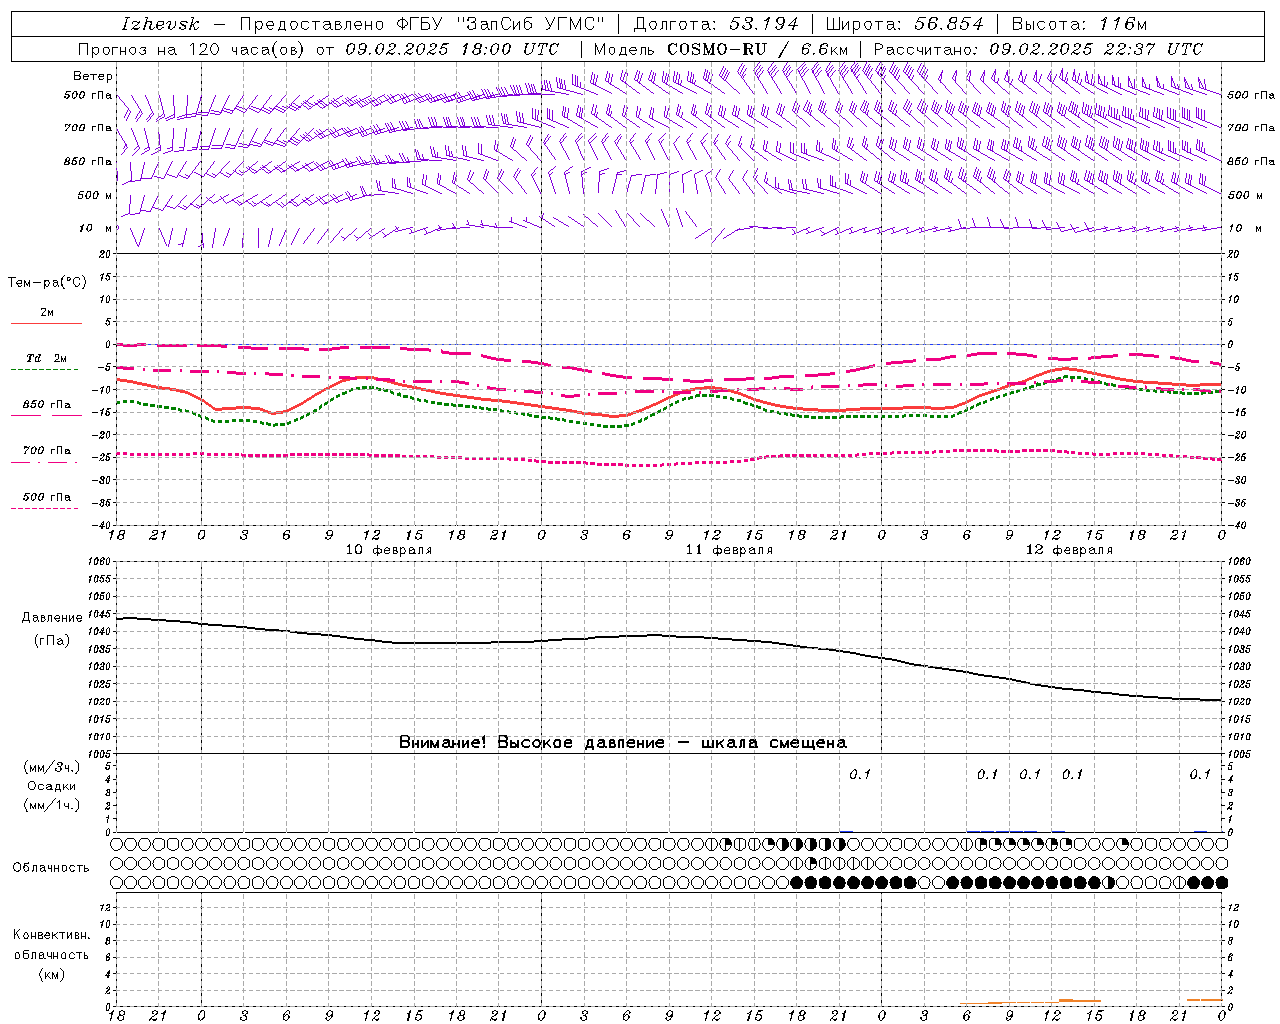The image size is (1280, 1024).
Task: Click the 'Td 2м' dew point legend entry
Action: 46,358
